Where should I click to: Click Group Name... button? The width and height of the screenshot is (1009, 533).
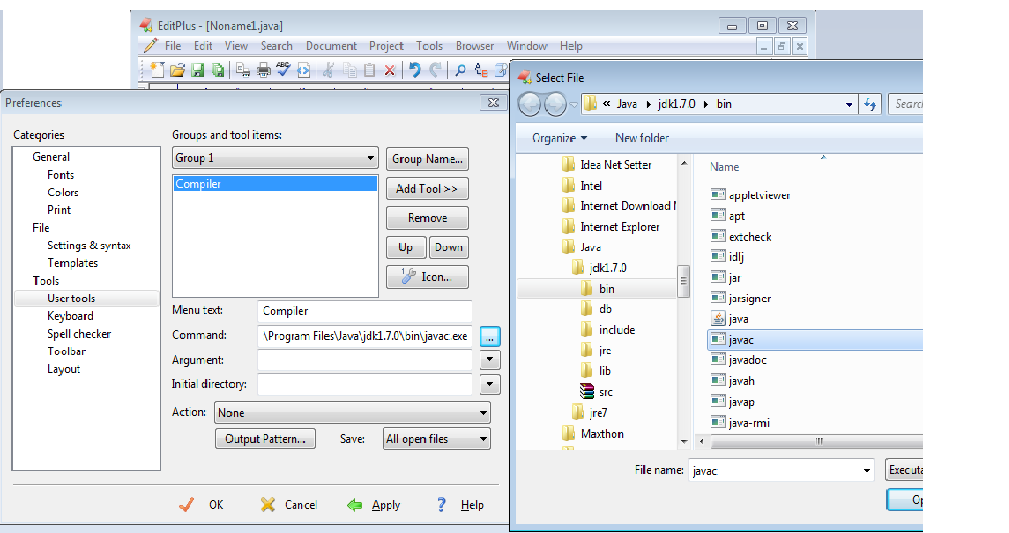(x=427, y=159)
